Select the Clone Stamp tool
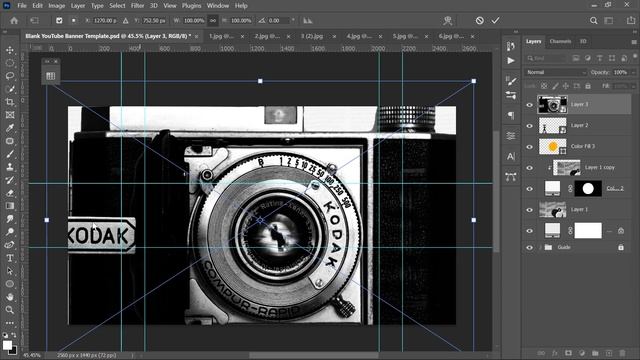The height and width of the screenshot is (360, 640). coord(10,167)
